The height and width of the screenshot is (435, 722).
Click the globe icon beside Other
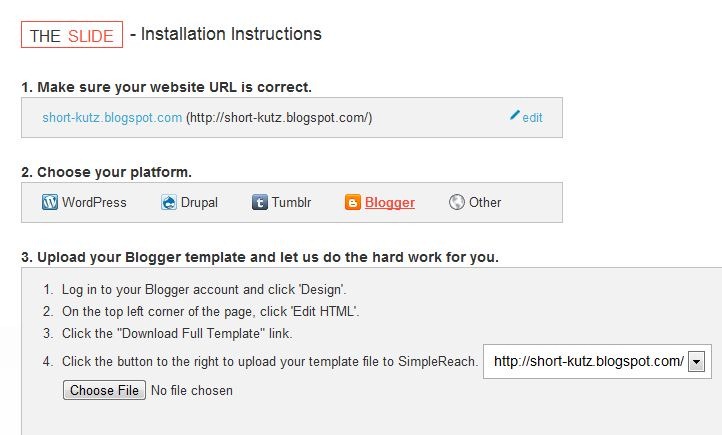tap(457, 202)
